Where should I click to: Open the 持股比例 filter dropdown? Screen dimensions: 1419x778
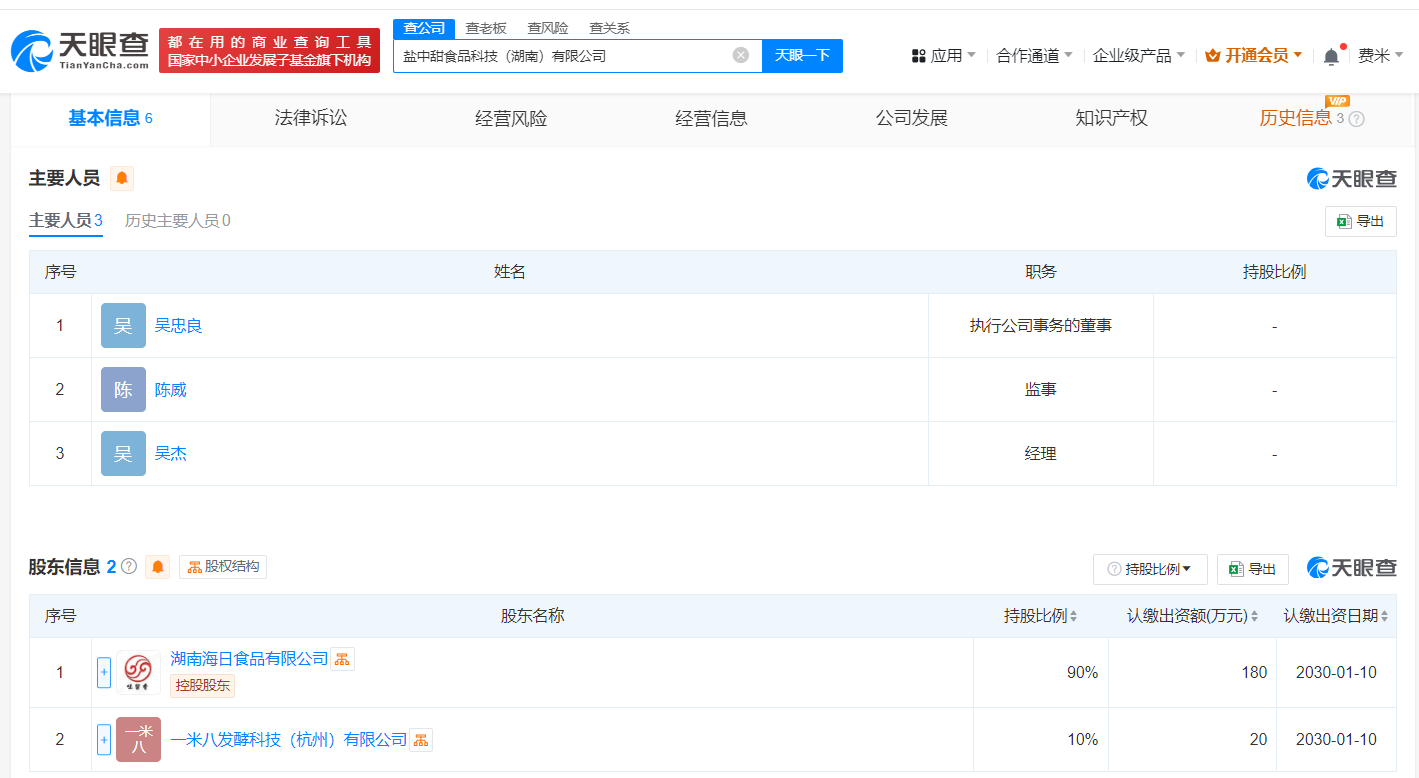1150,569
